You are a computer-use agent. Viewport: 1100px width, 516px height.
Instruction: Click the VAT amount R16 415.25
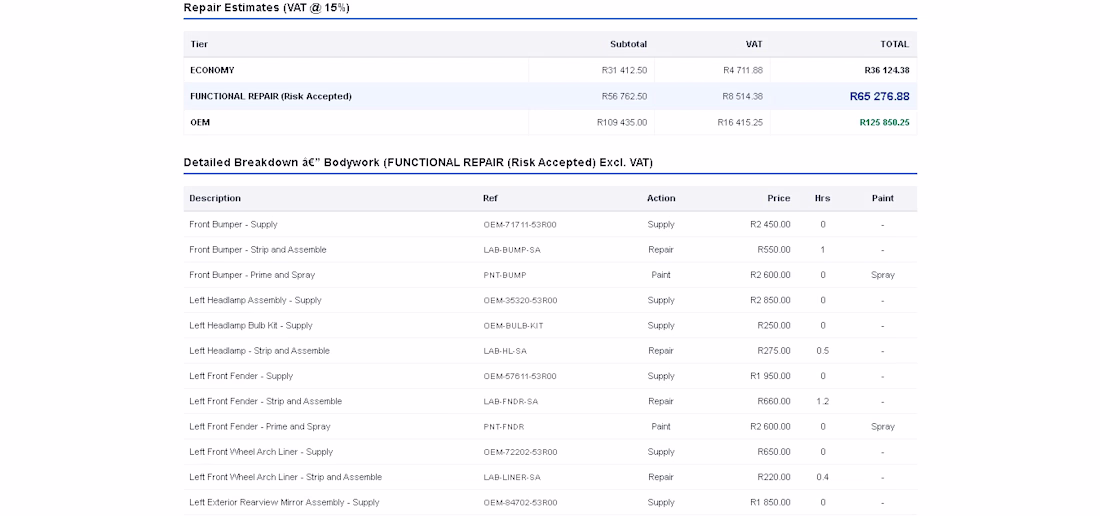(739, 122)
